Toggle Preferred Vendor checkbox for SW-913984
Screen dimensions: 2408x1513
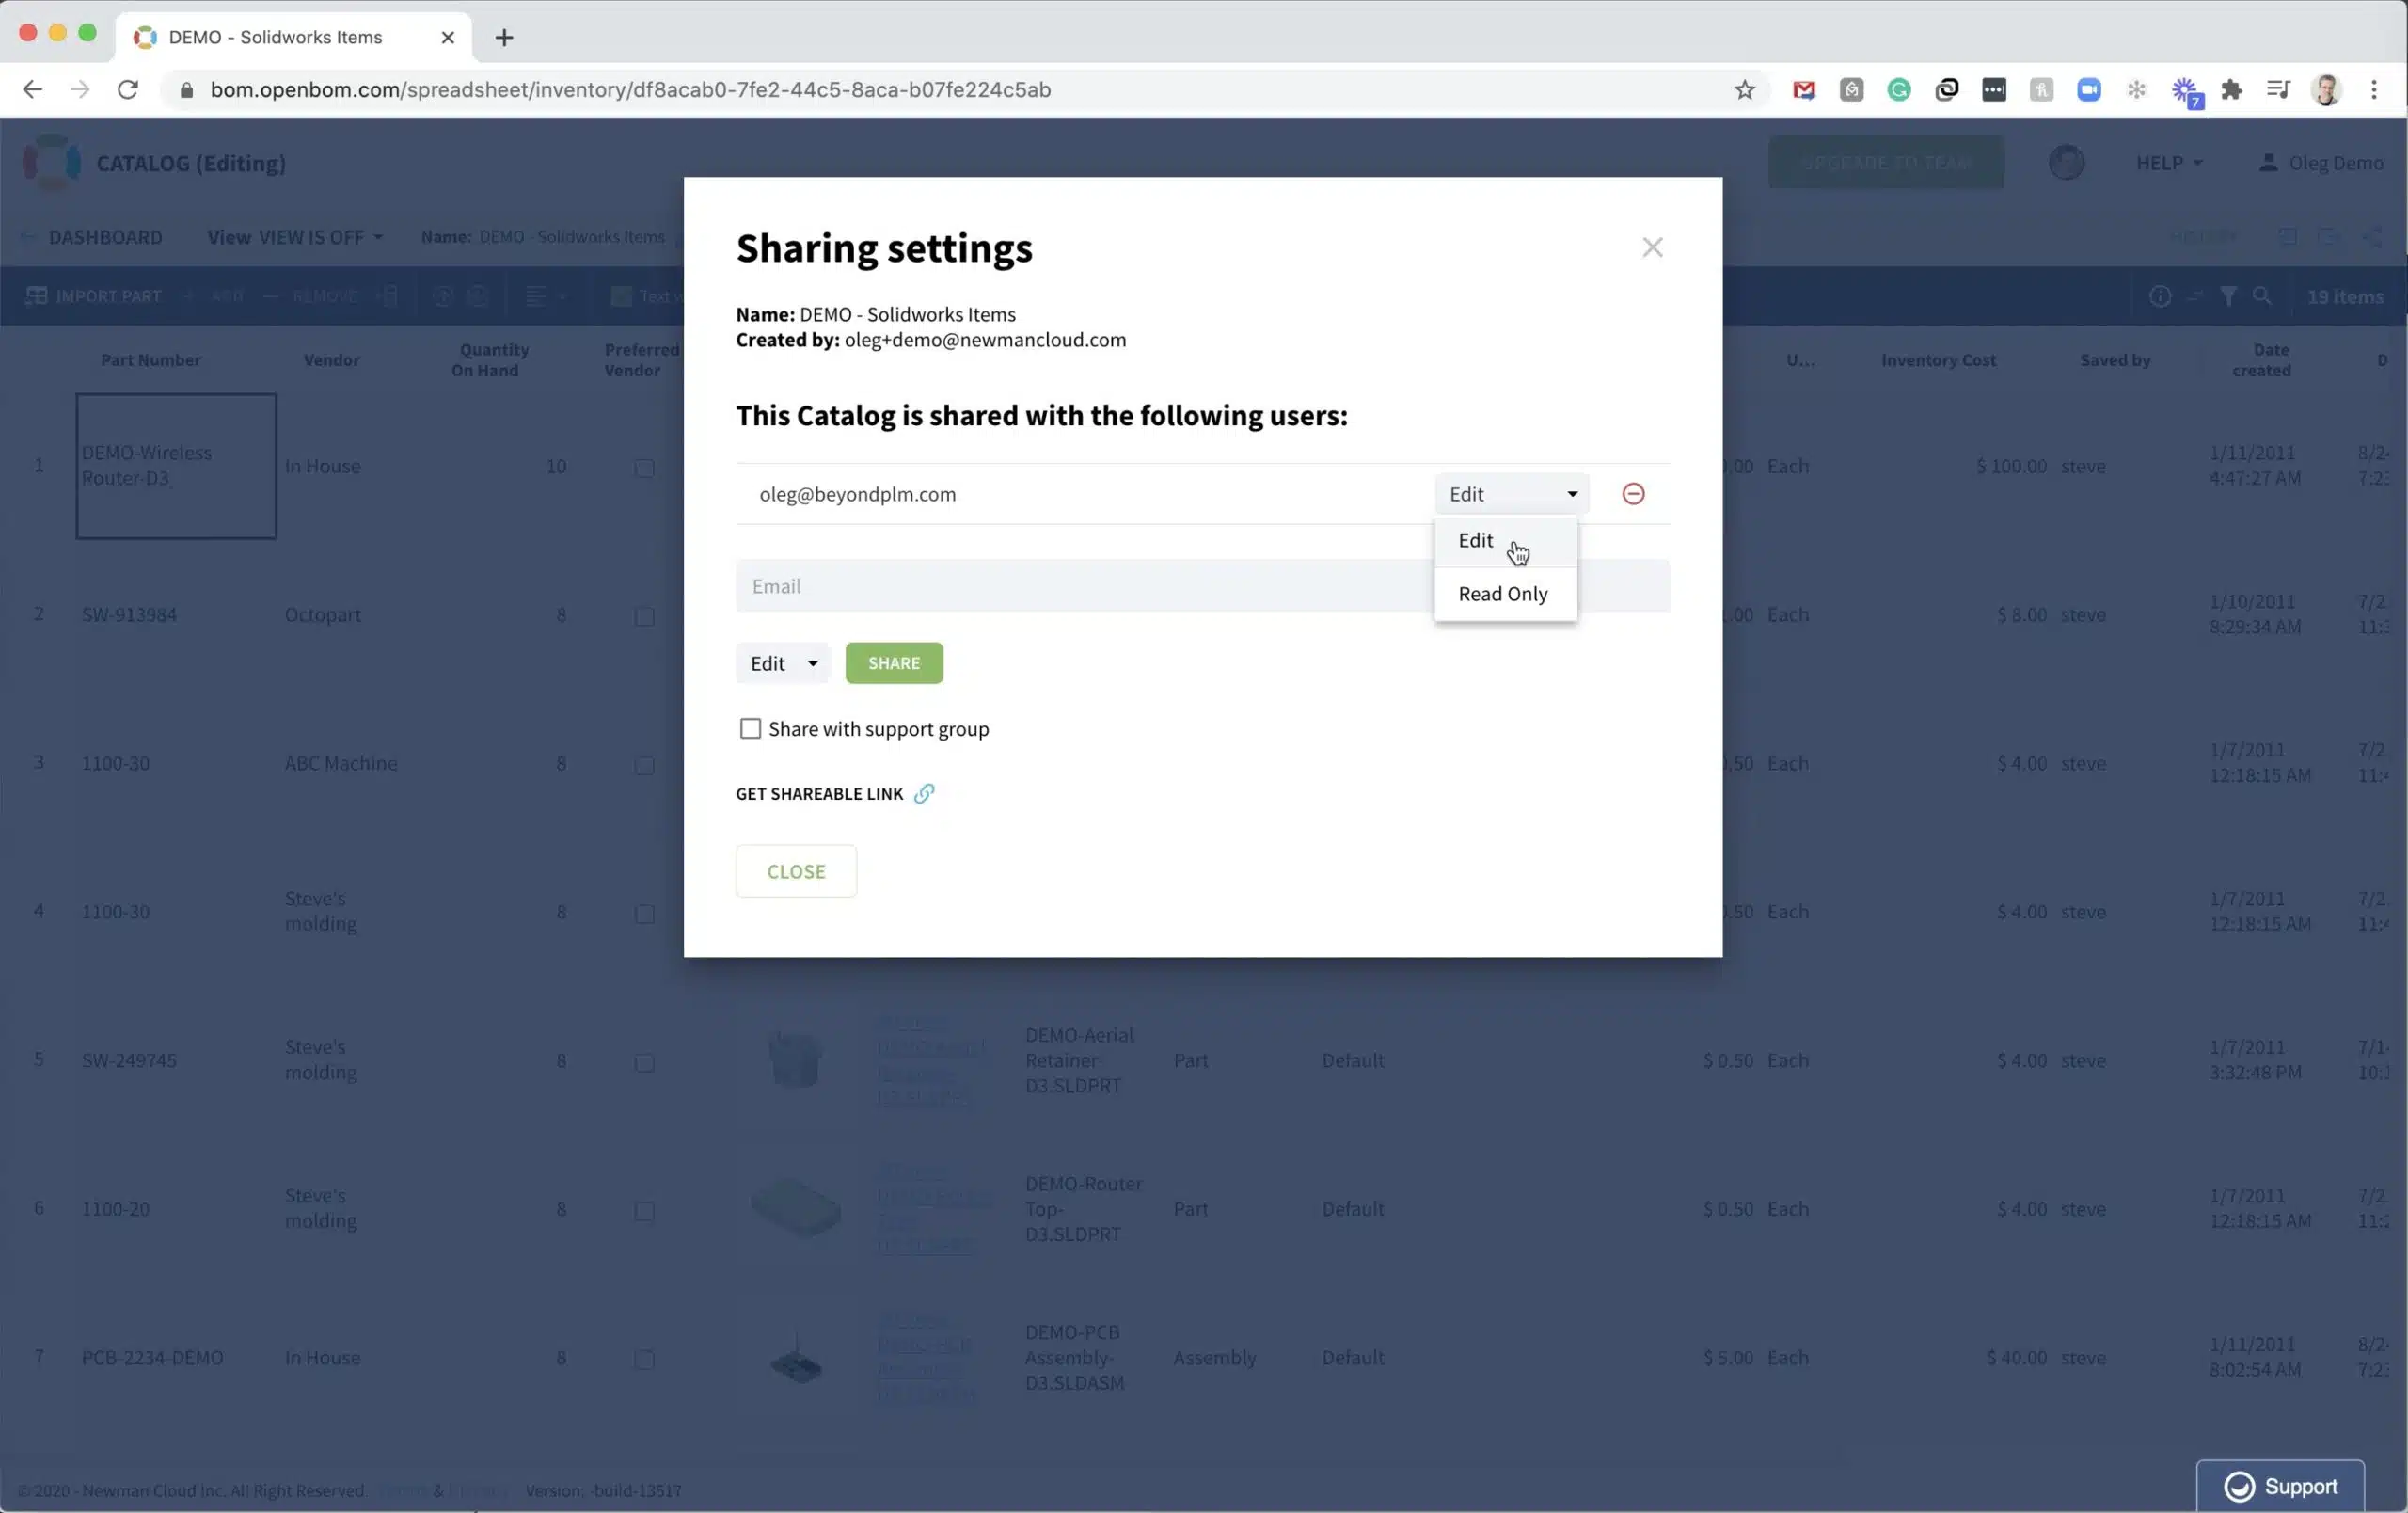[x=644, y=616]
